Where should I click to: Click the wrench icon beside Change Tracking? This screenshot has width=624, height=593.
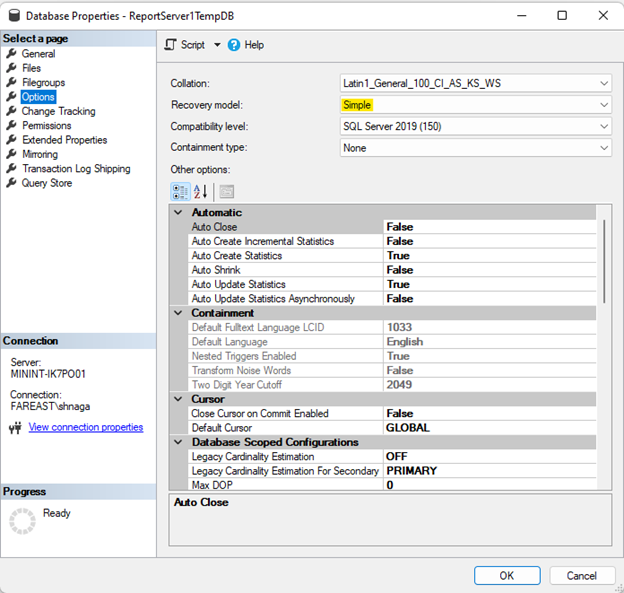[12, 111]
